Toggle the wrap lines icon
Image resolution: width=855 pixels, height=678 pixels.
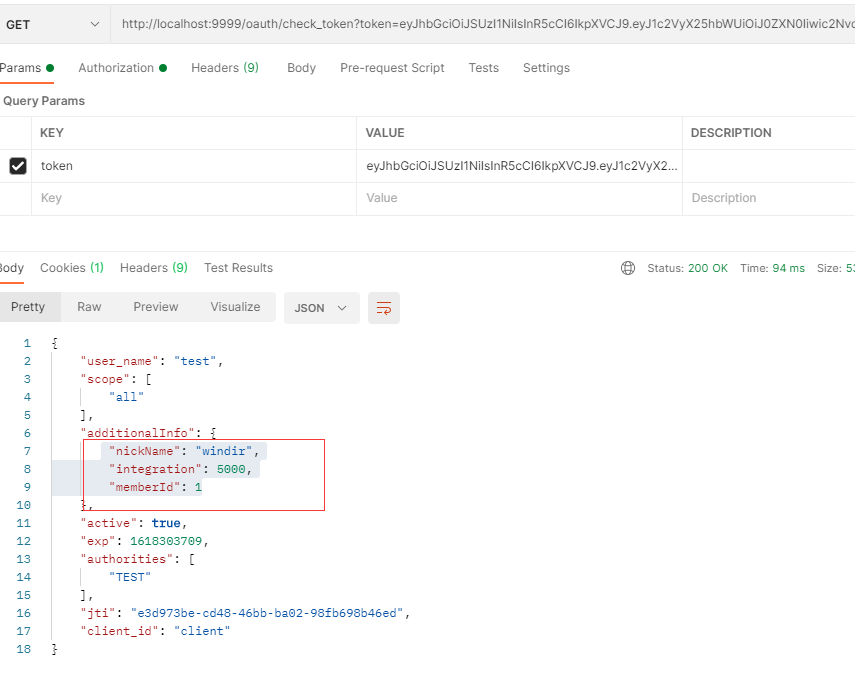coord(384,308)
